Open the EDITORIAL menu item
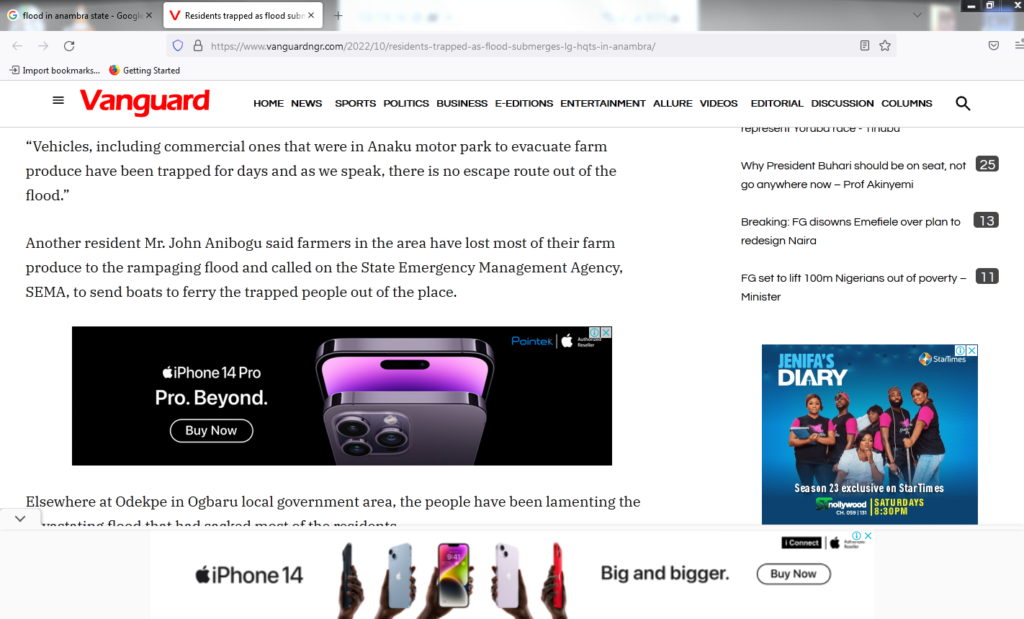This screenshot has width=1024, height=619. 776,103
